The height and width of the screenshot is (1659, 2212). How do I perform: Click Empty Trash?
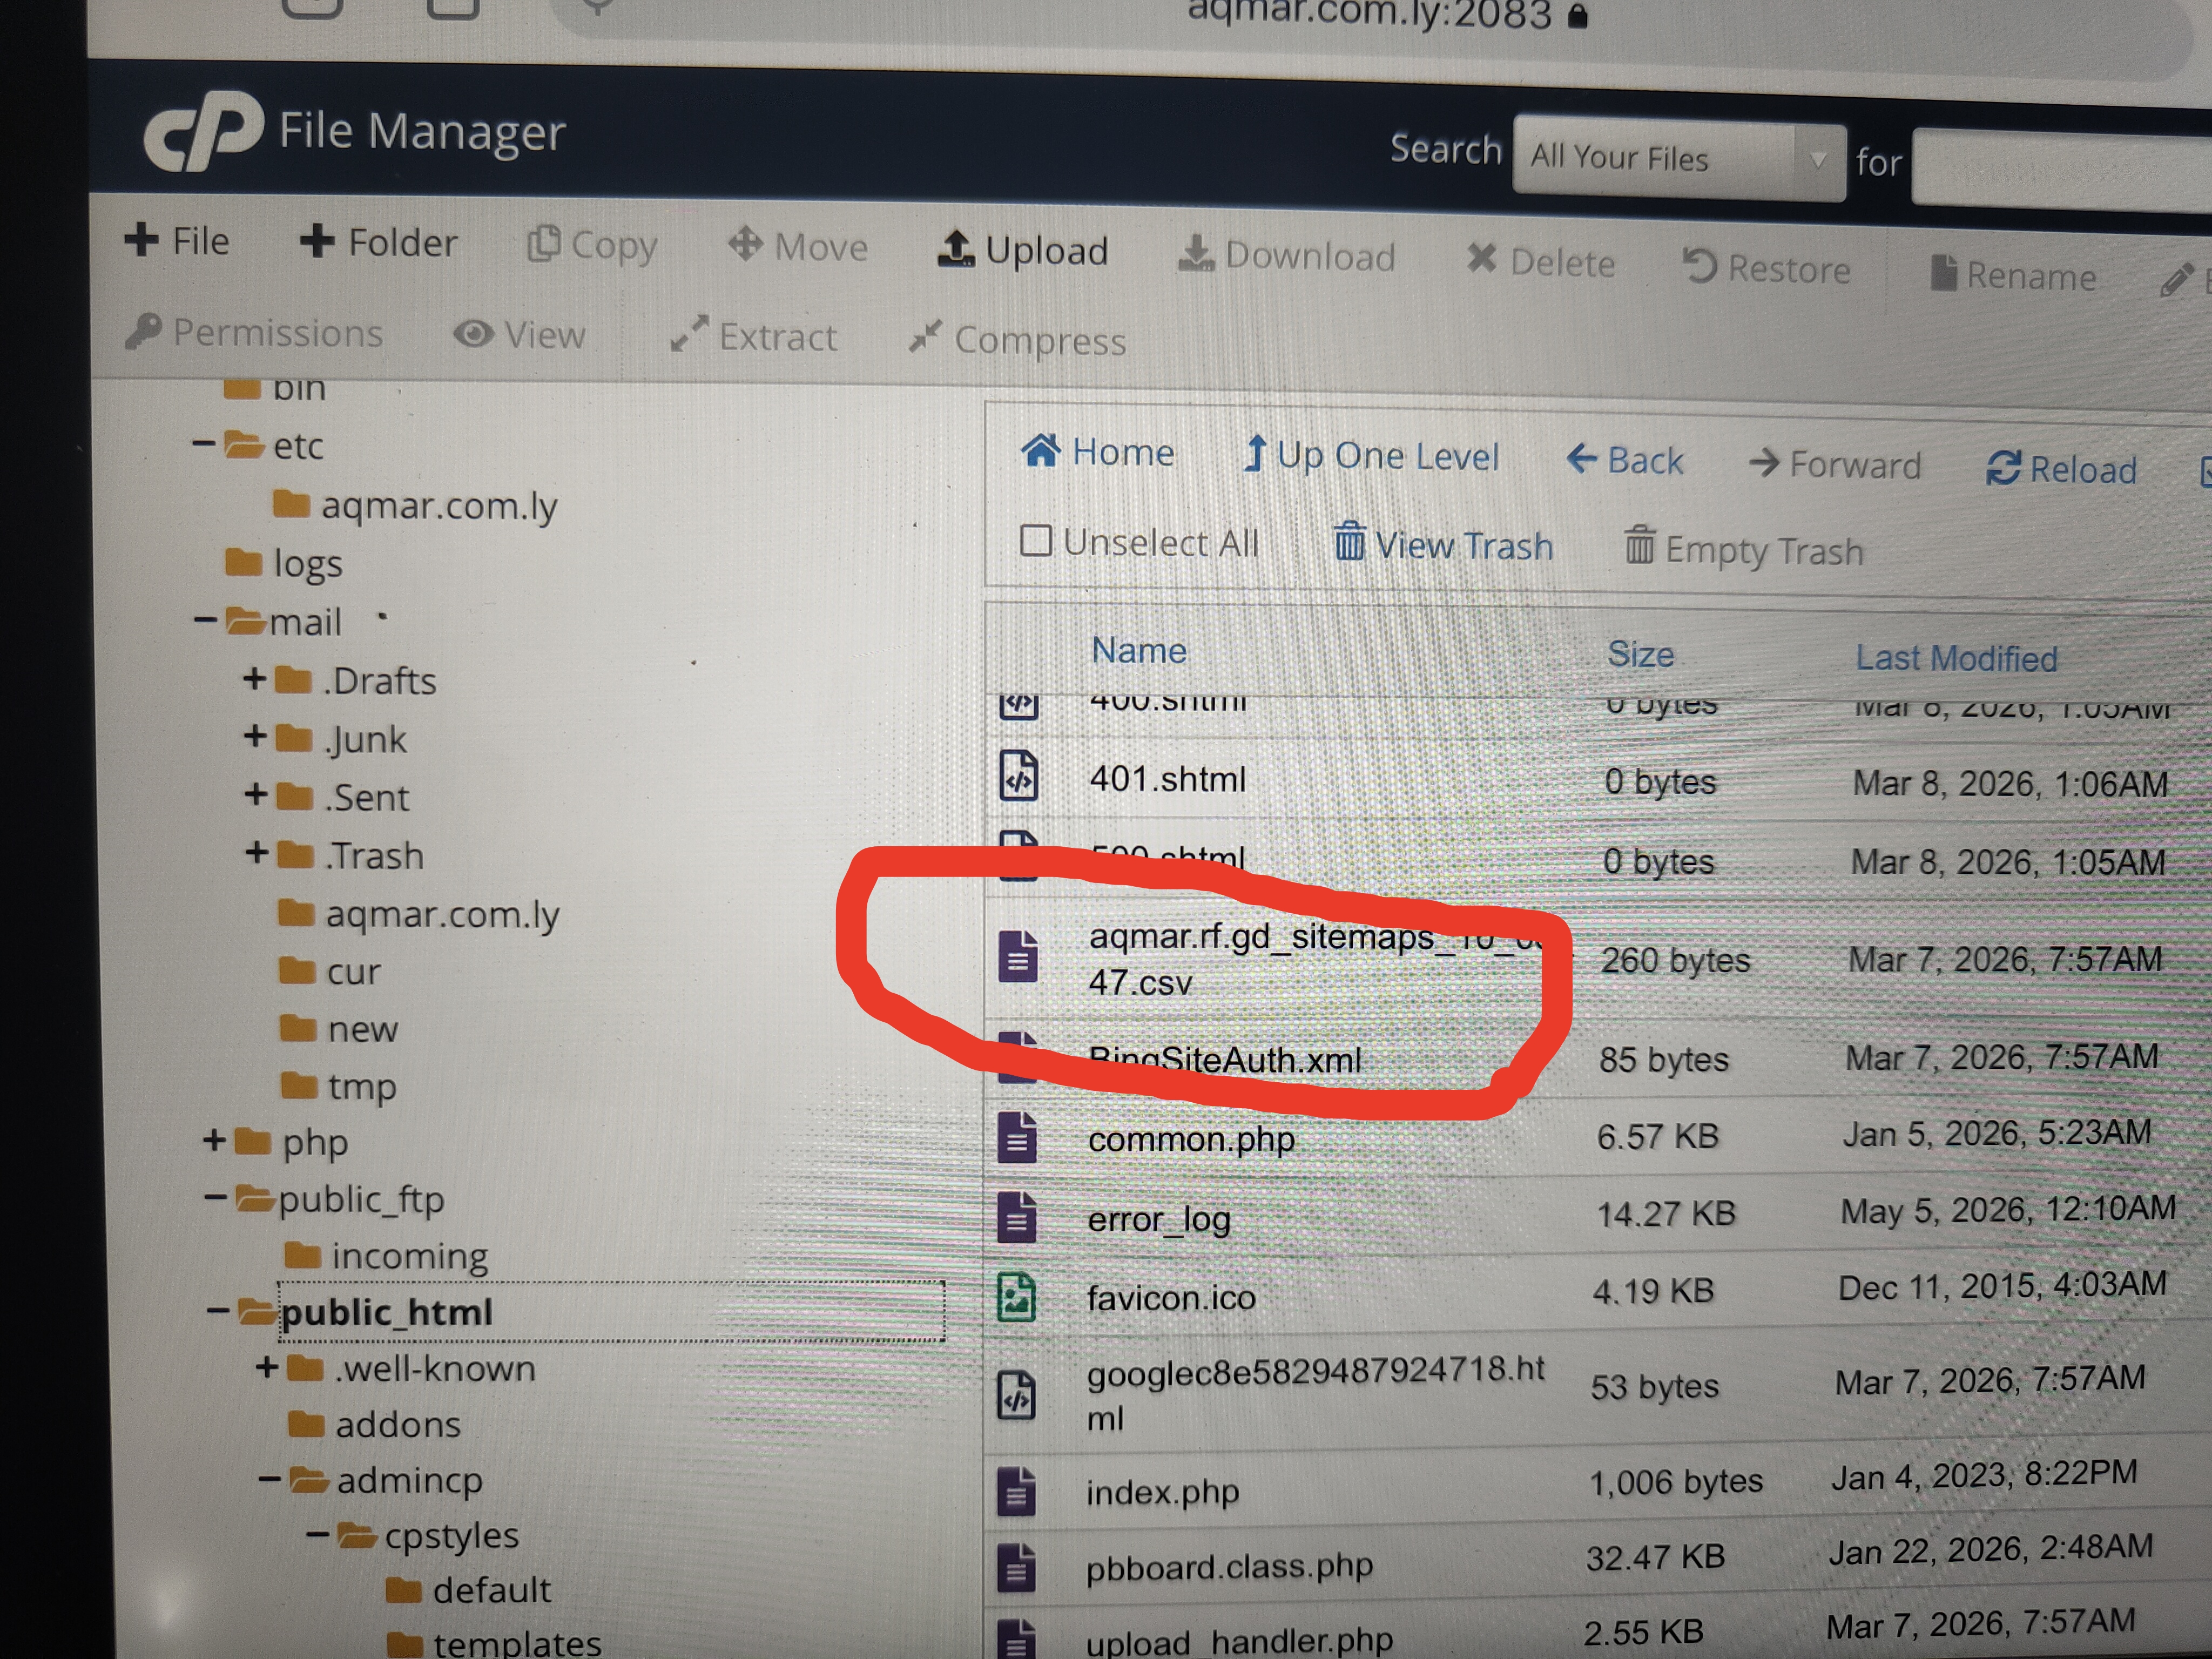pyautogui.click(x=1744, y=549)
